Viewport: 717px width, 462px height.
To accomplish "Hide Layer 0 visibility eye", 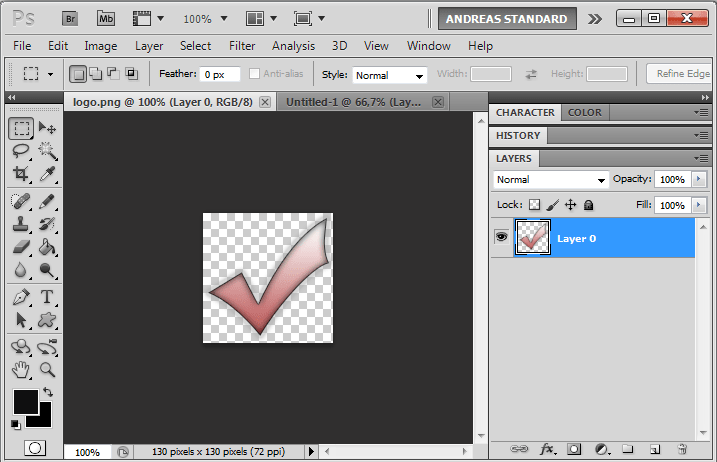I will point(502,237).
